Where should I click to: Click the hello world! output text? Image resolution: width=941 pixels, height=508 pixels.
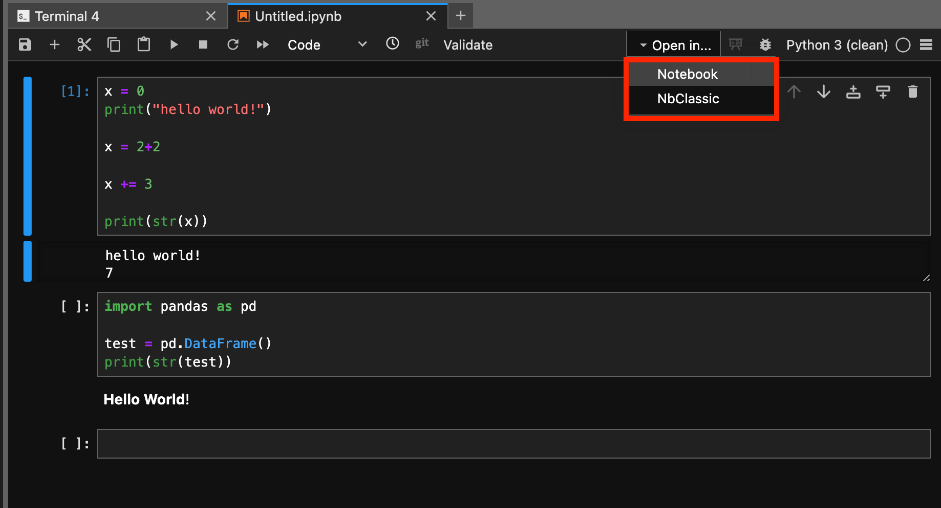pyautogui.click(x=152, y=255)
